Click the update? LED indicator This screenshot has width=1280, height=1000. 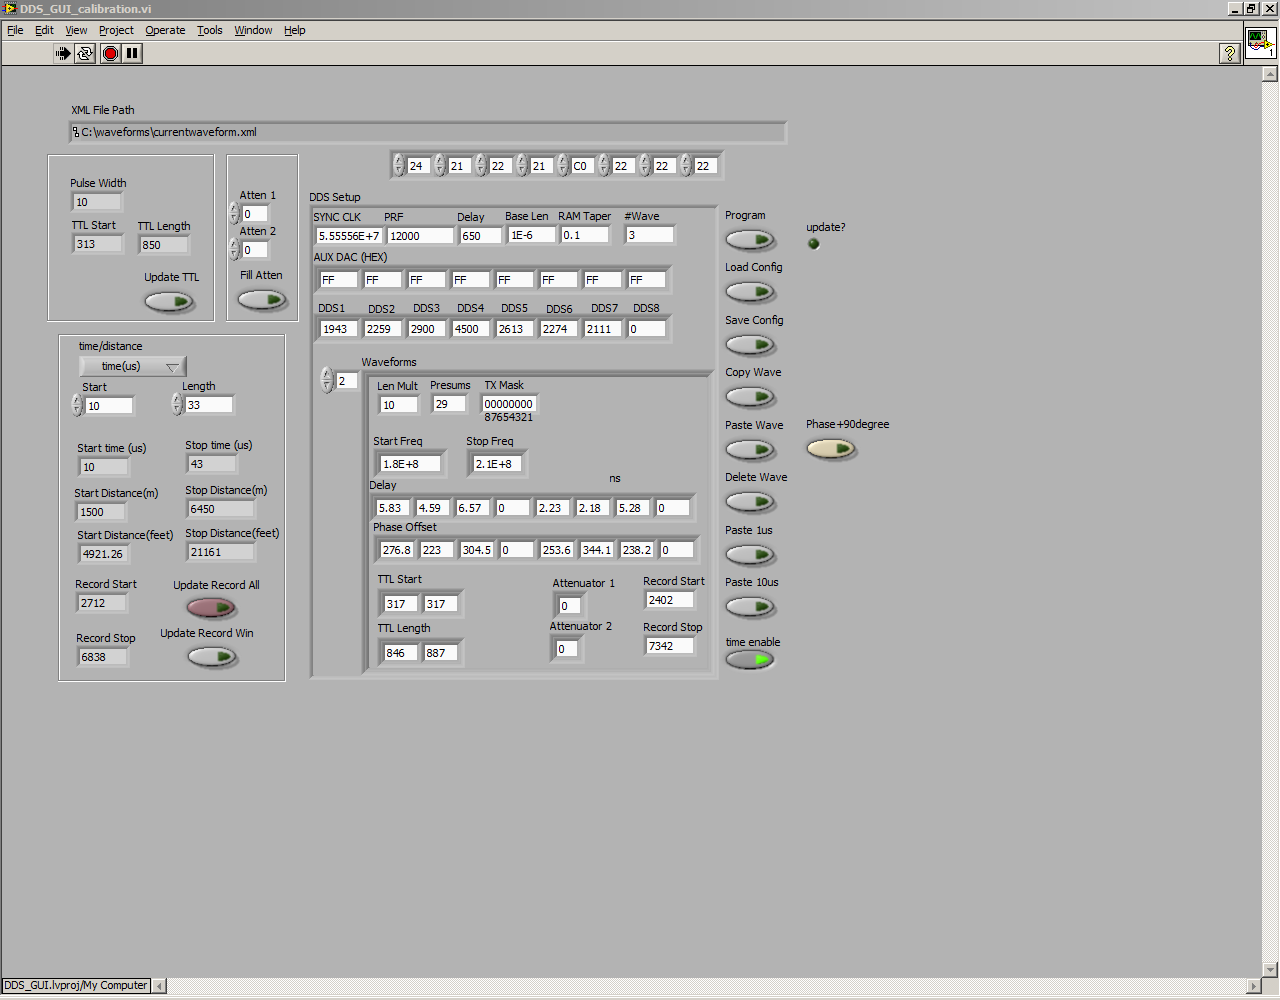tap(813, 244)
